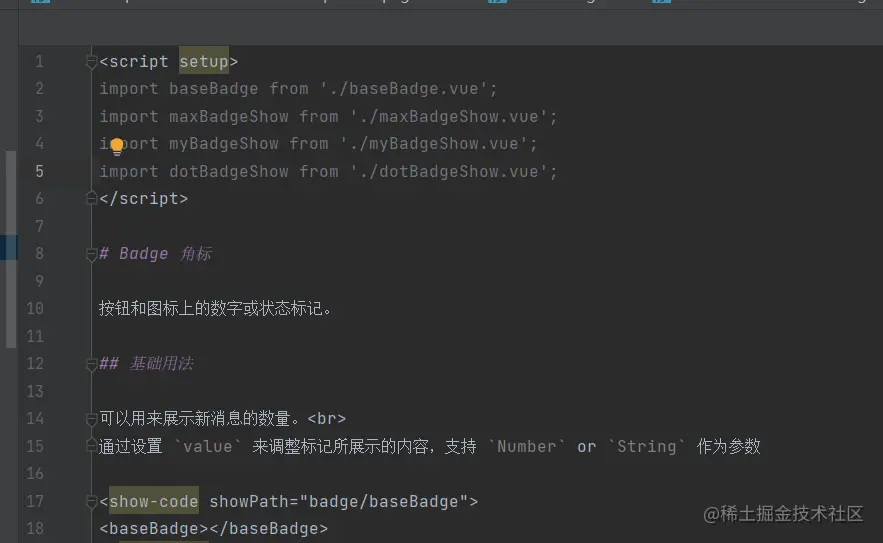Click the '# Badge 角标' heading text

155,253
